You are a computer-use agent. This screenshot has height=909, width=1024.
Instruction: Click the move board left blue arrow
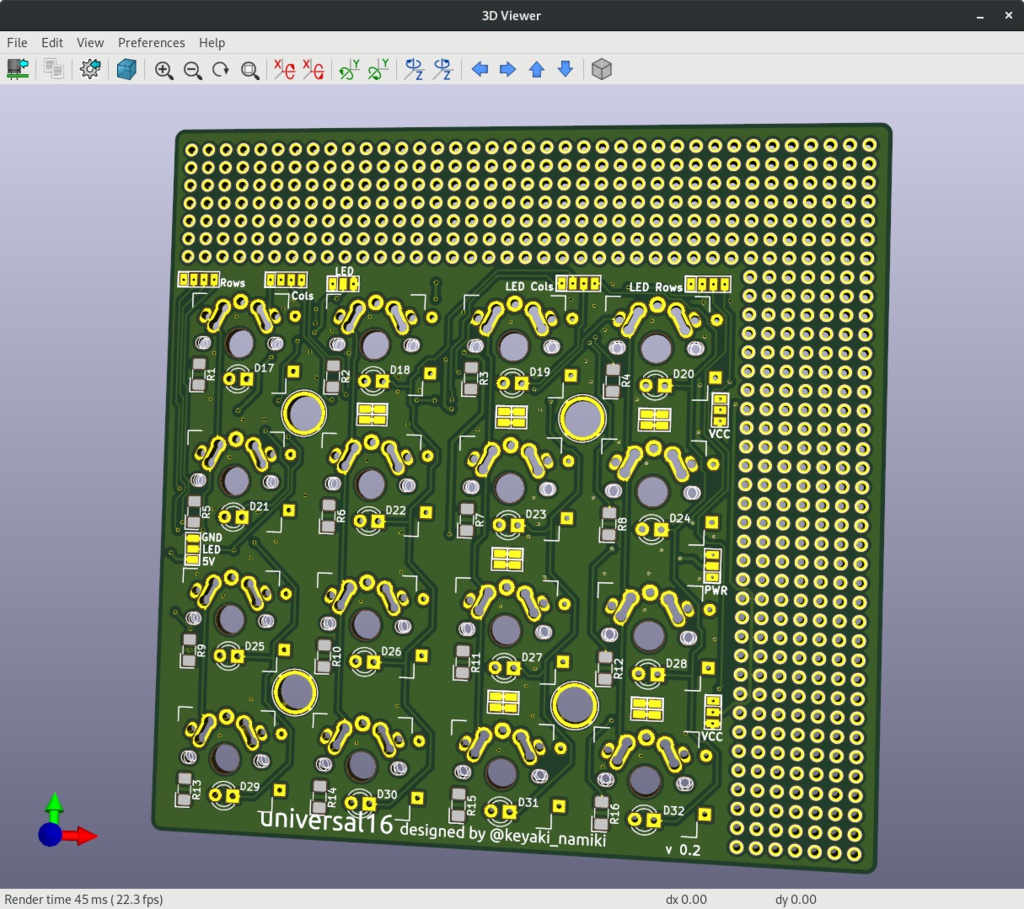point(479,70)
